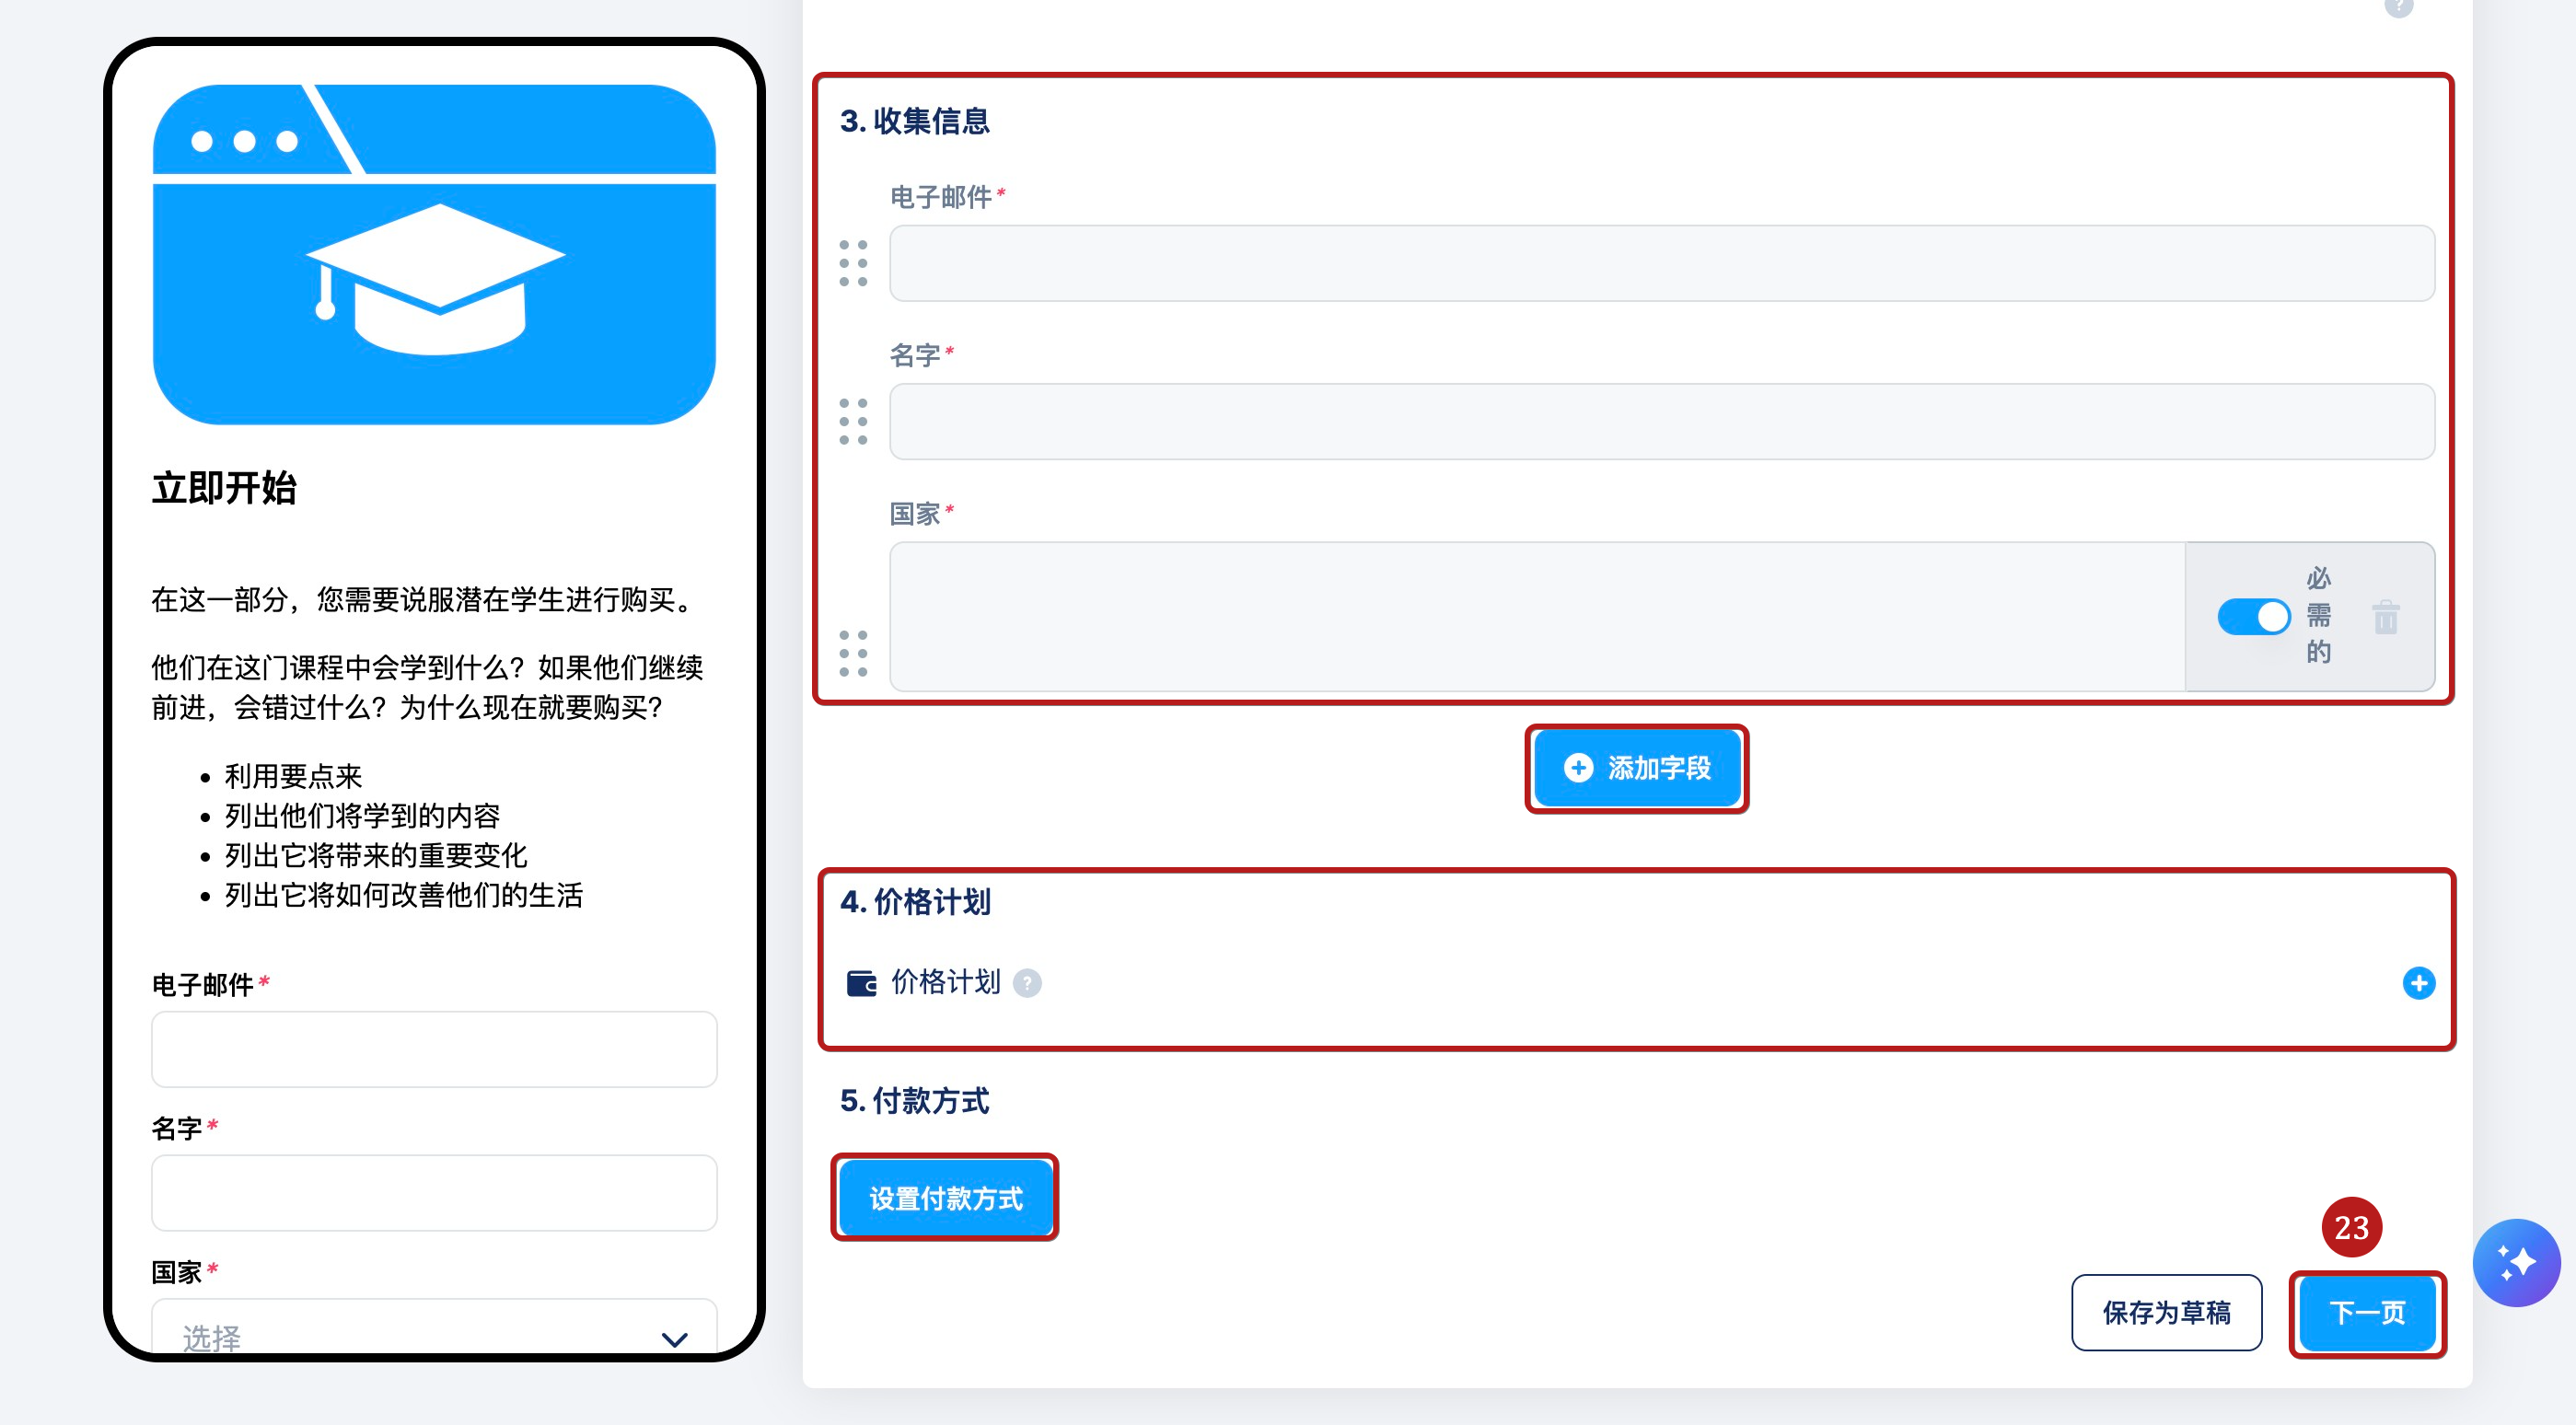
Task: Click the 名字 input in editor
Action: click(x=1661, y=421)
